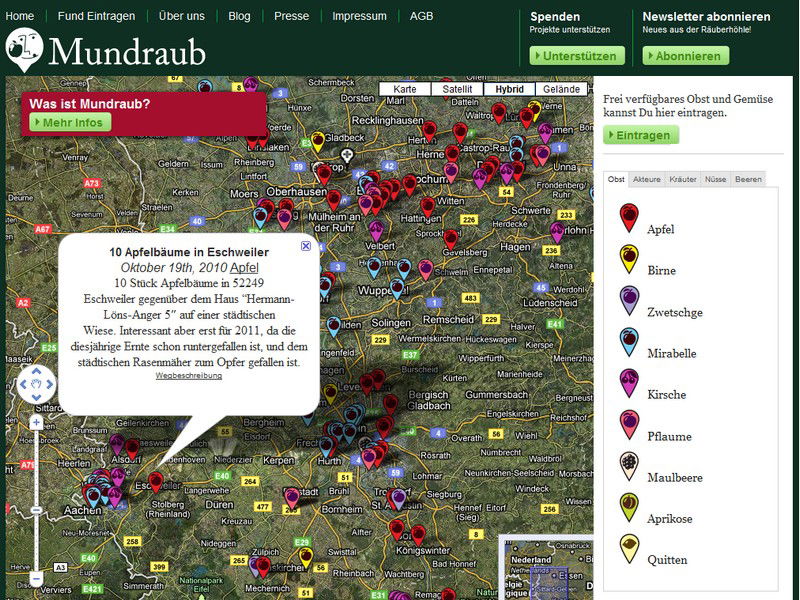Click the Maulbeere white pin icon
Image resolution: width=800 pixels, height=600 pixels.
click(629, 466)
